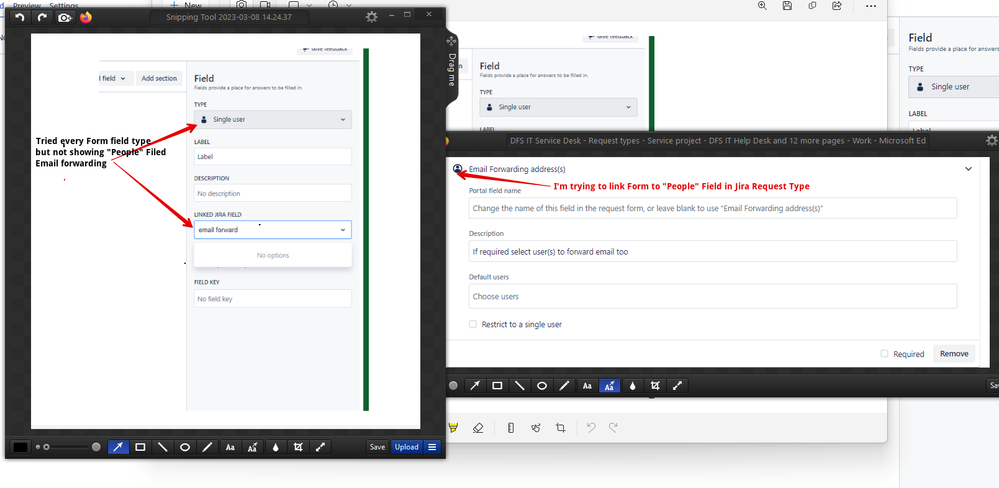This screenshot has height=488, width=999.
Task: Select the rectangle tool in the left capture window toolbar
Action: [140, 447]
